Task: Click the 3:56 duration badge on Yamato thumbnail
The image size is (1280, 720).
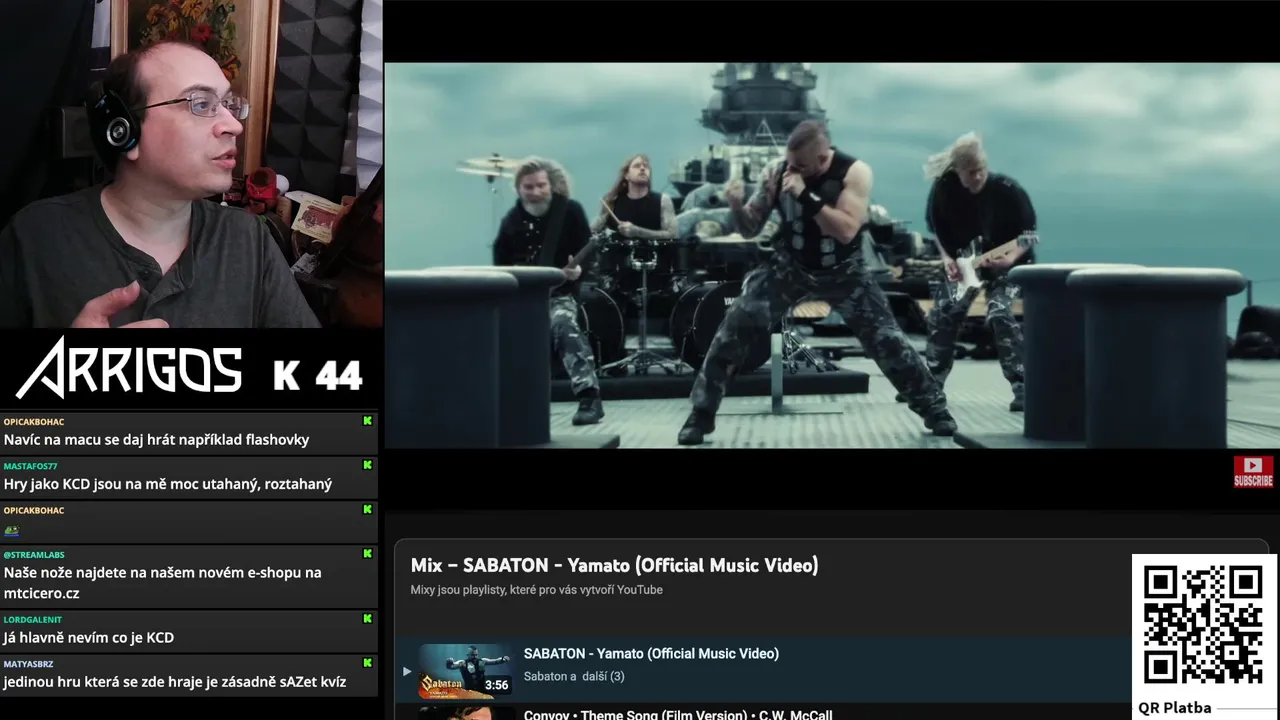Action: (x=496, y=685)
